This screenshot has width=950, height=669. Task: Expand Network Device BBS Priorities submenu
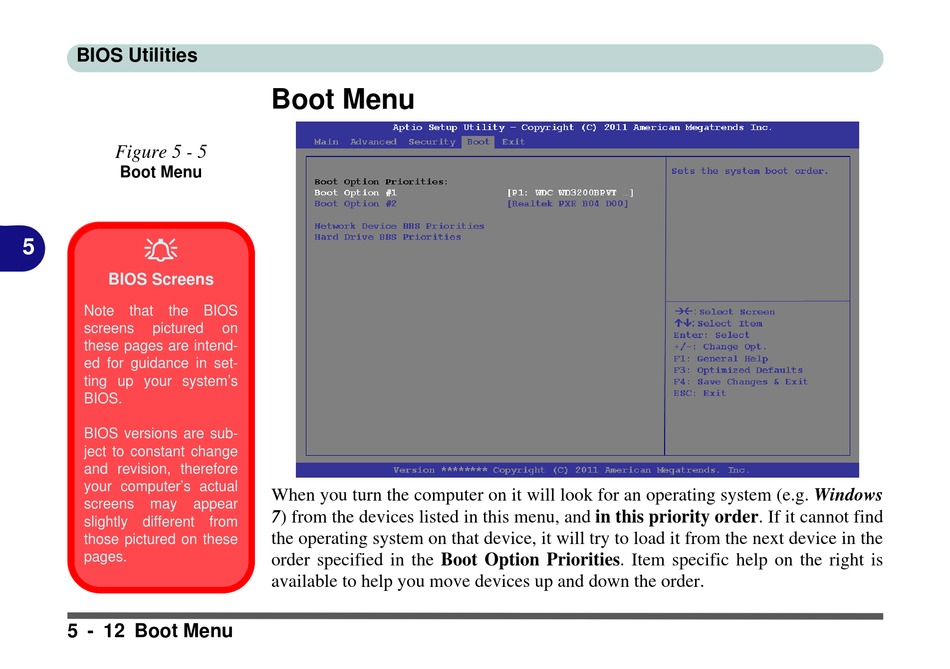click(399, 226)
